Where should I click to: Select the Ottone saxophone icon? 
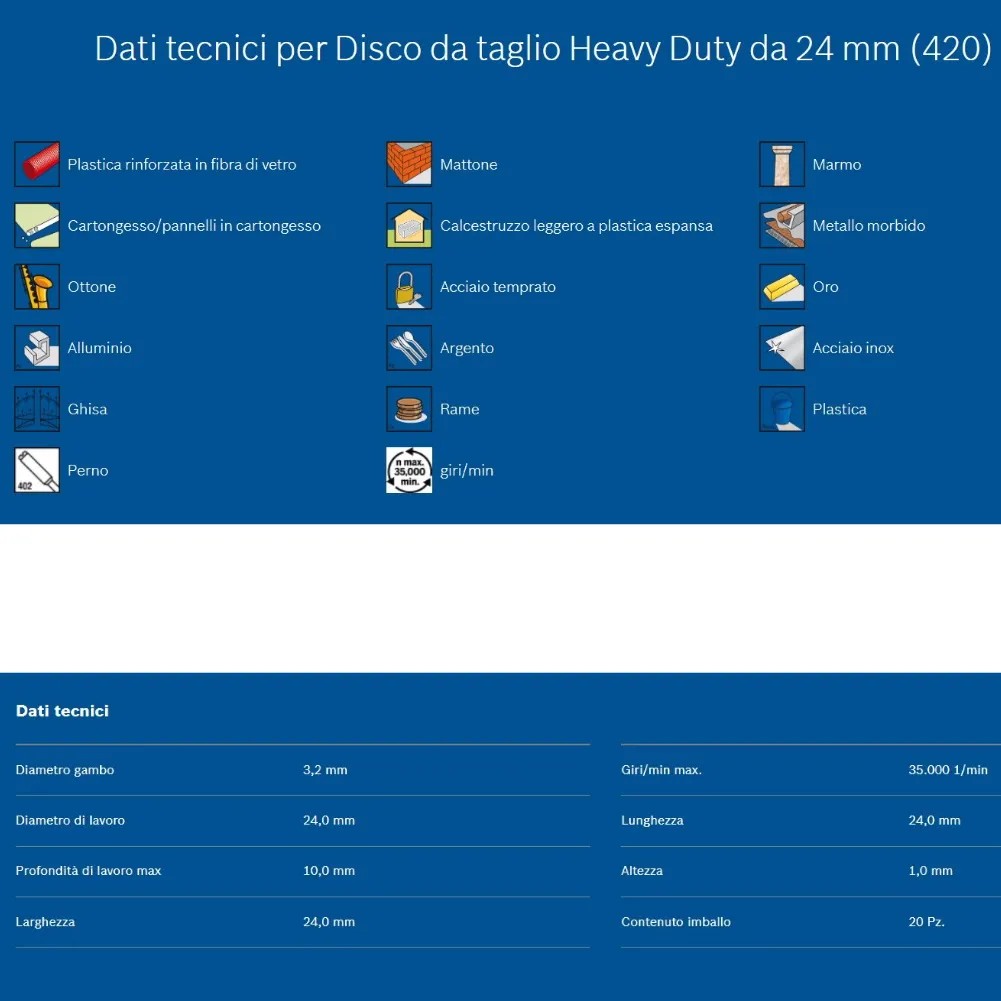(x=37, y=287)
